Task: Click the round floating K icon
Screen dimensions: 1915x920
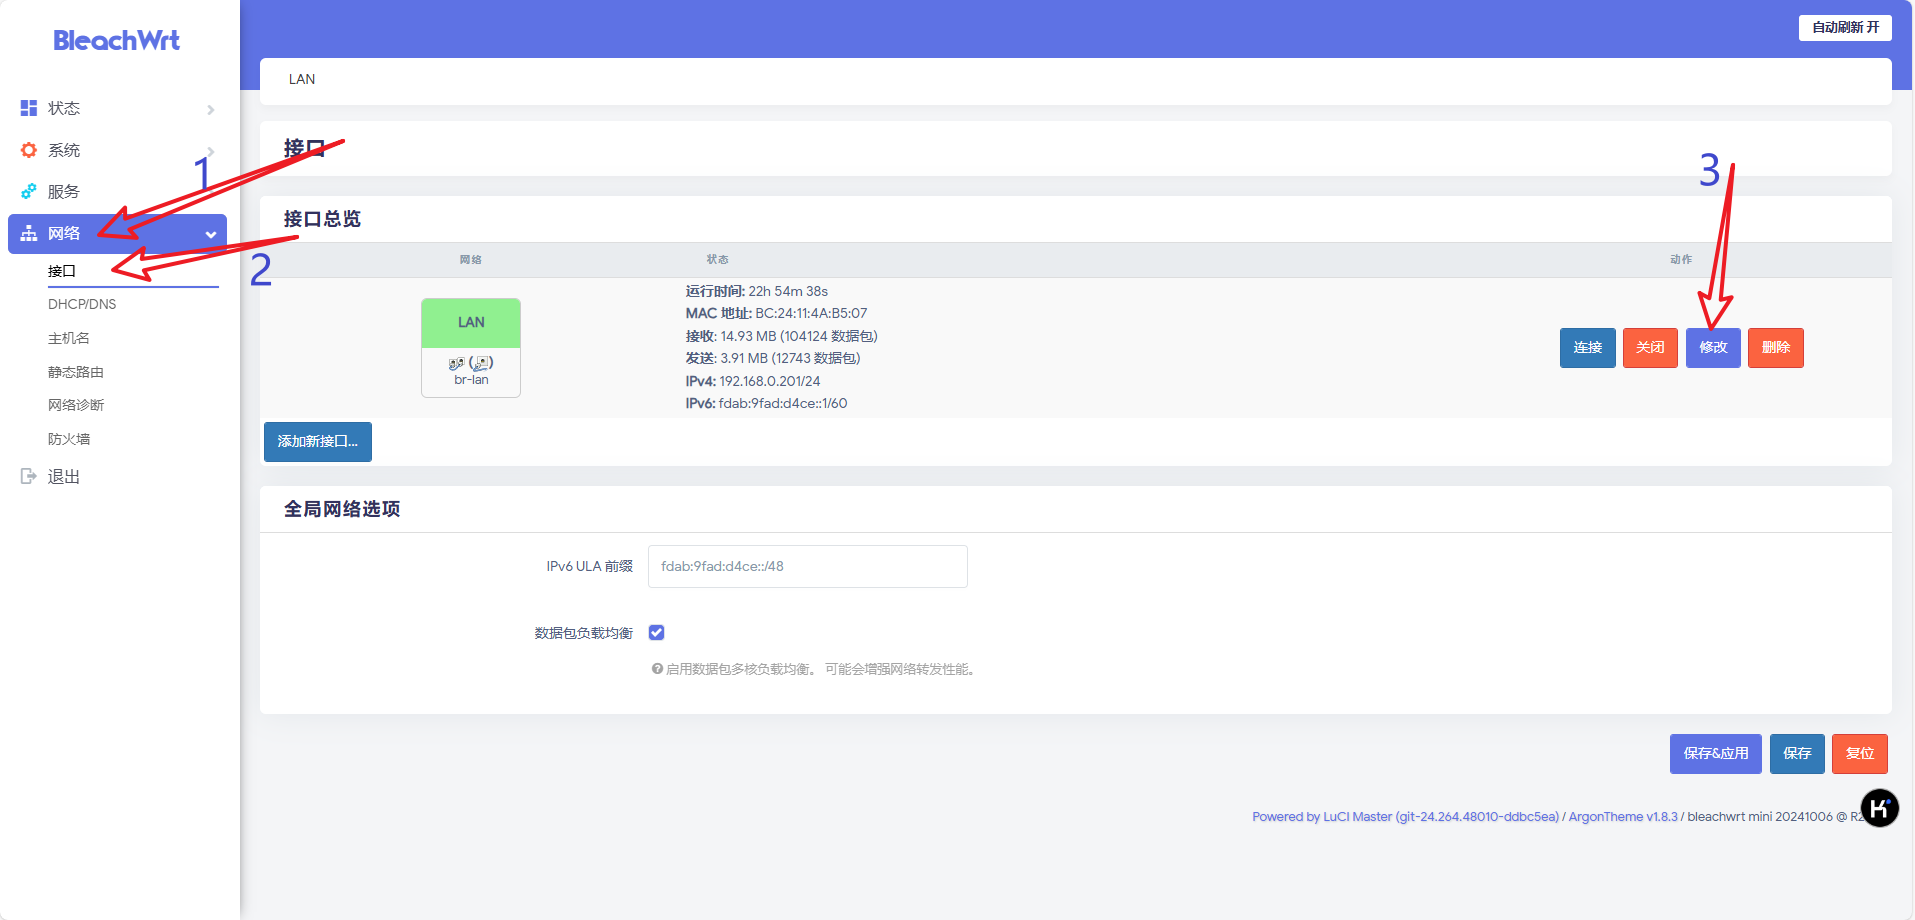Action: click(1879, 807)
